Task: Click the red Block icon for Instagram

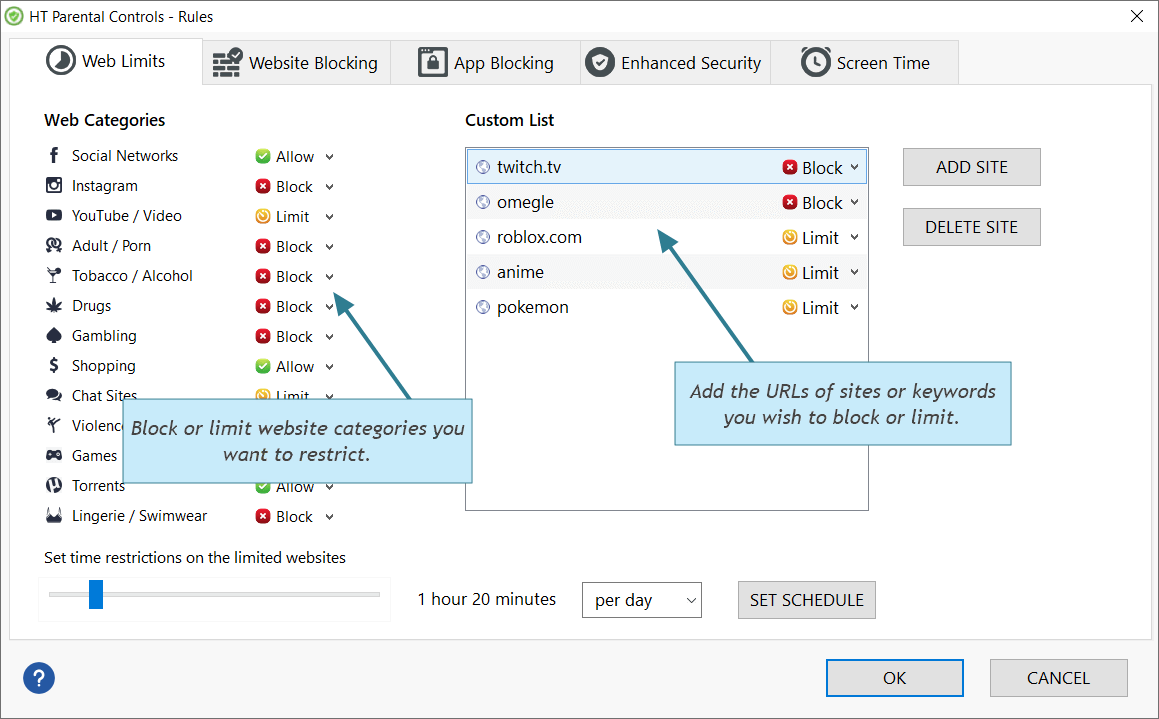Action: point(262,186)
